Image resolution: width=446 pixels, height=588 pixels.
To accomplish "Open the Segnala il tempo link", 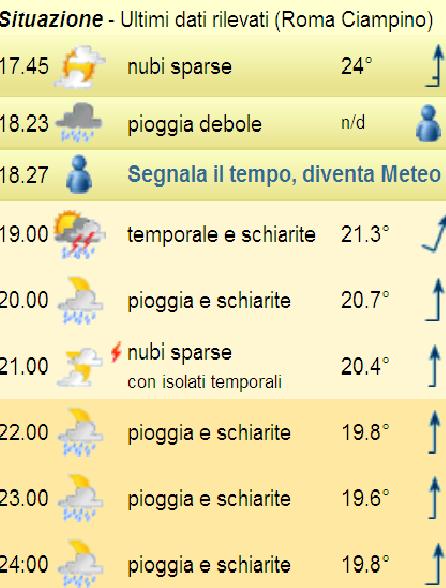I will [284, 174].
